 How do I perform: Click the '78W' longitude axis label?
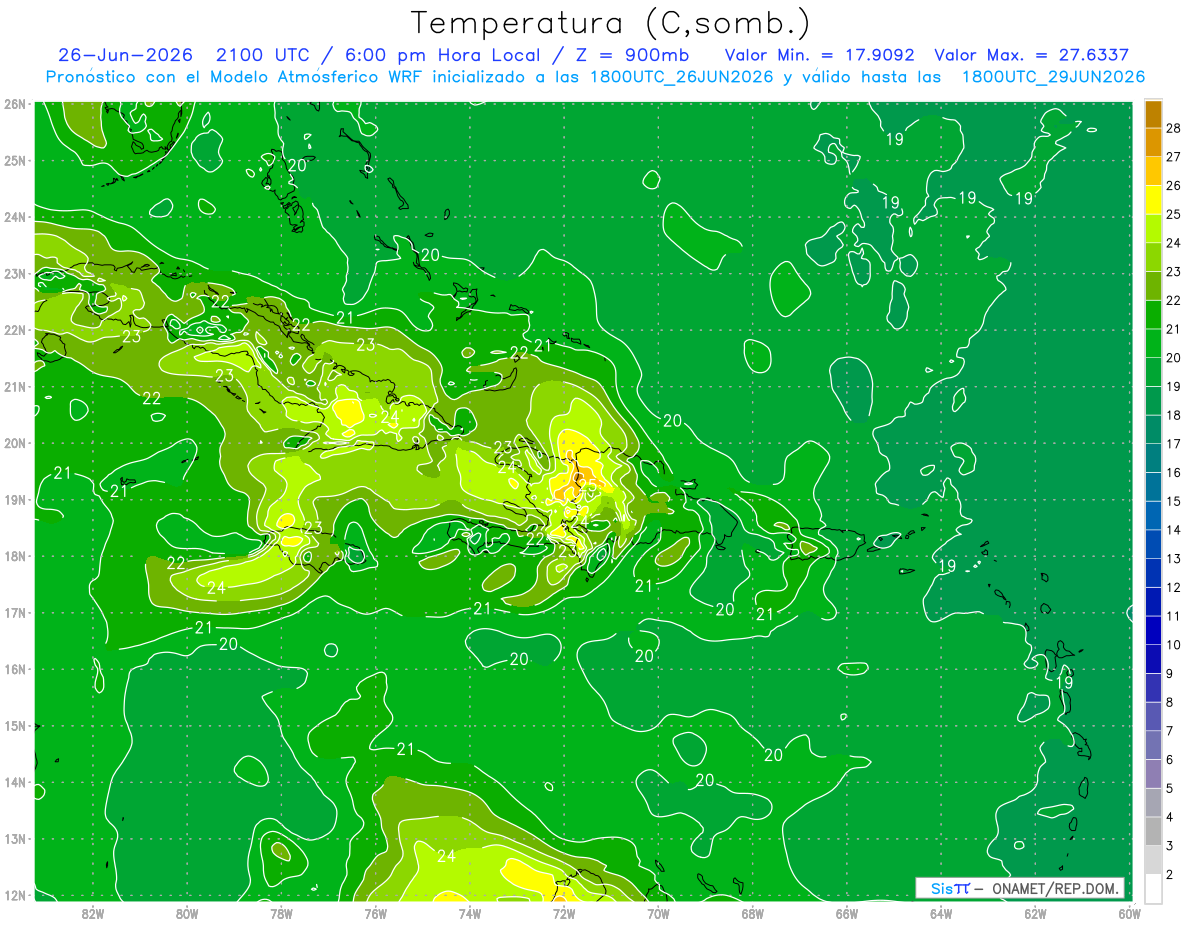(281, 913)
